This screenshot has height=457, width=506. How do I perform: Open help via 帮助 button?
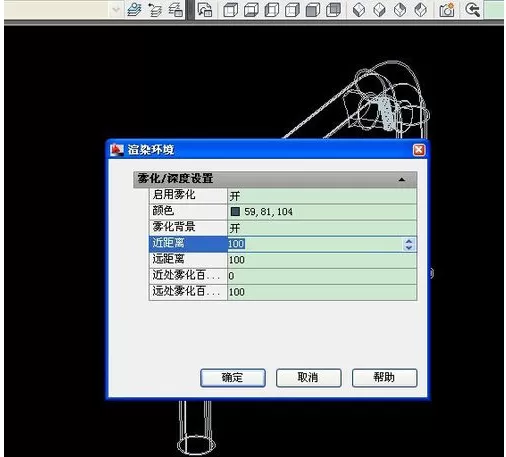[384, 378]
